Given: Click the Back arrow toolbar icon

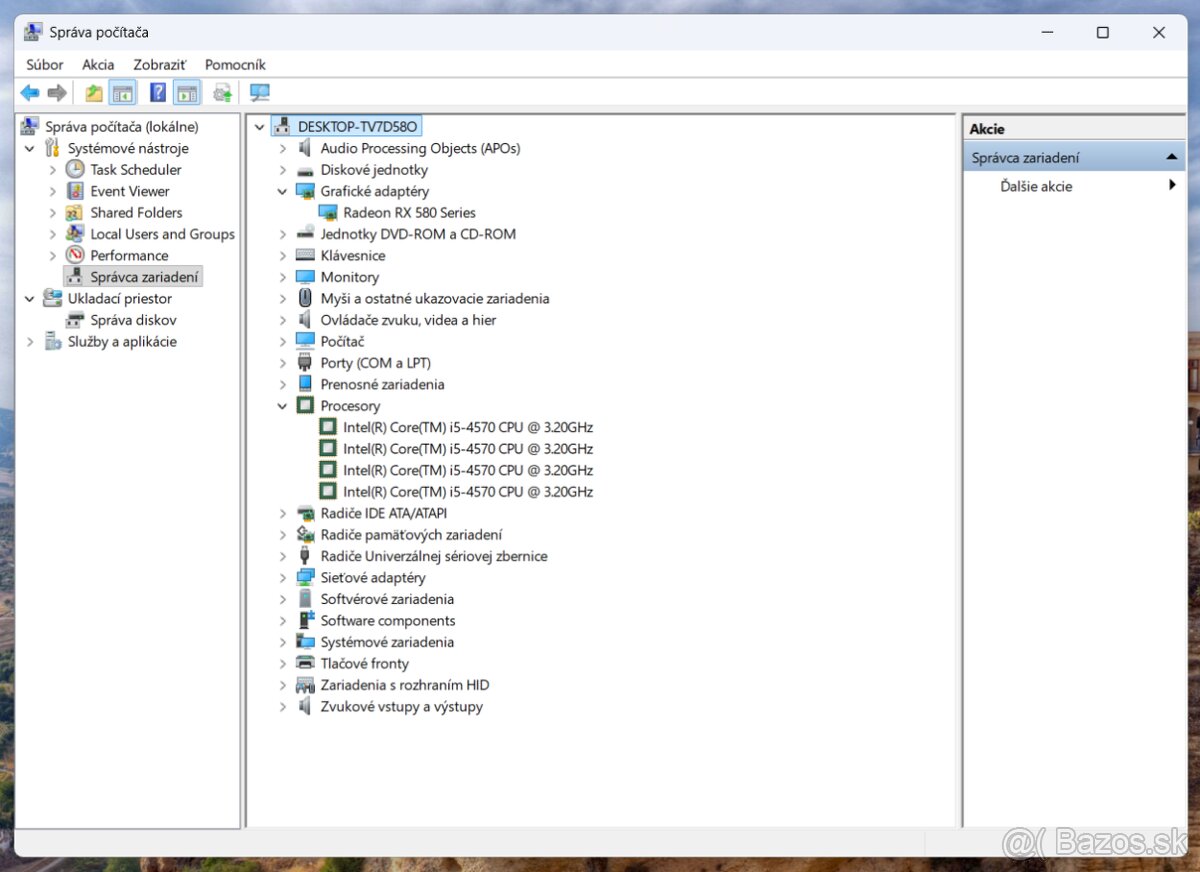Looking at the screenshot, I should tap(30, 93).
